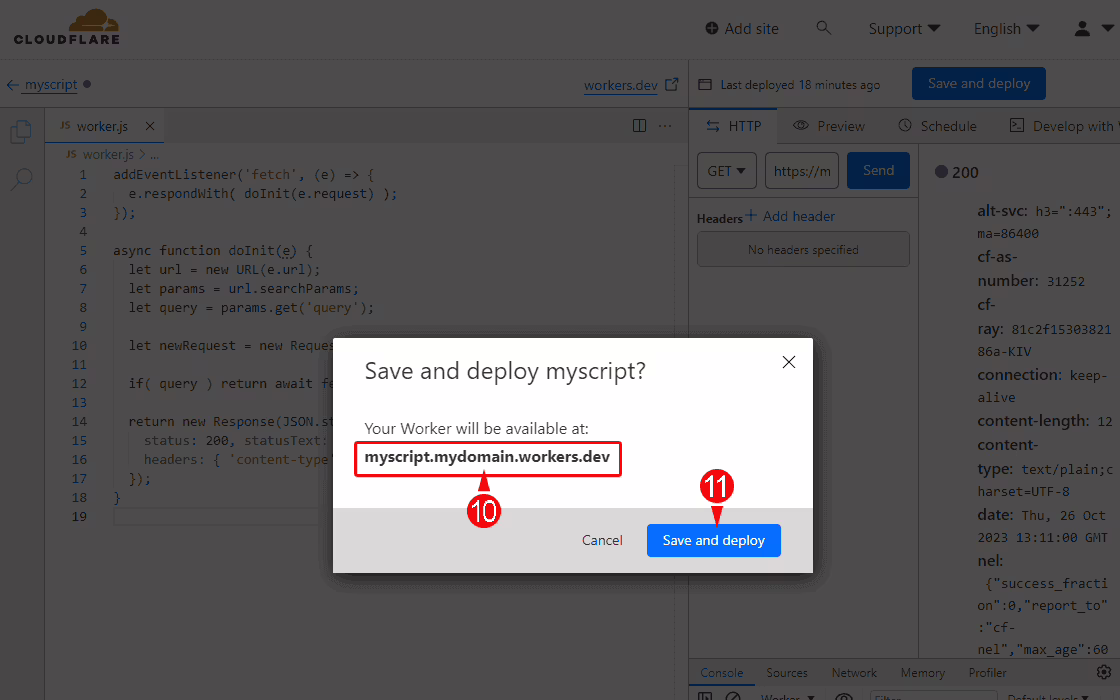Close the Save and deploy dialog
The width and height of the screenshot is (1120, 700).
tap(789, 362)
